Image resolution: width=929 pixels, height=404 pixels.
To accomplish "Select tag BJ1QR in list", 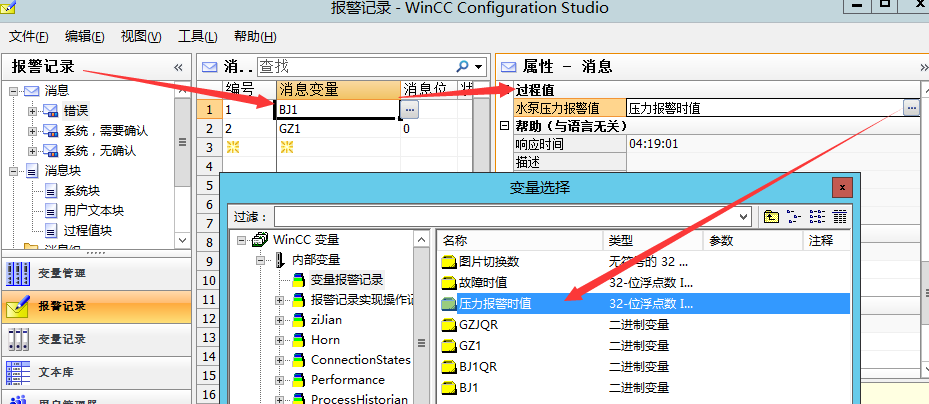I will pos(478,367).
